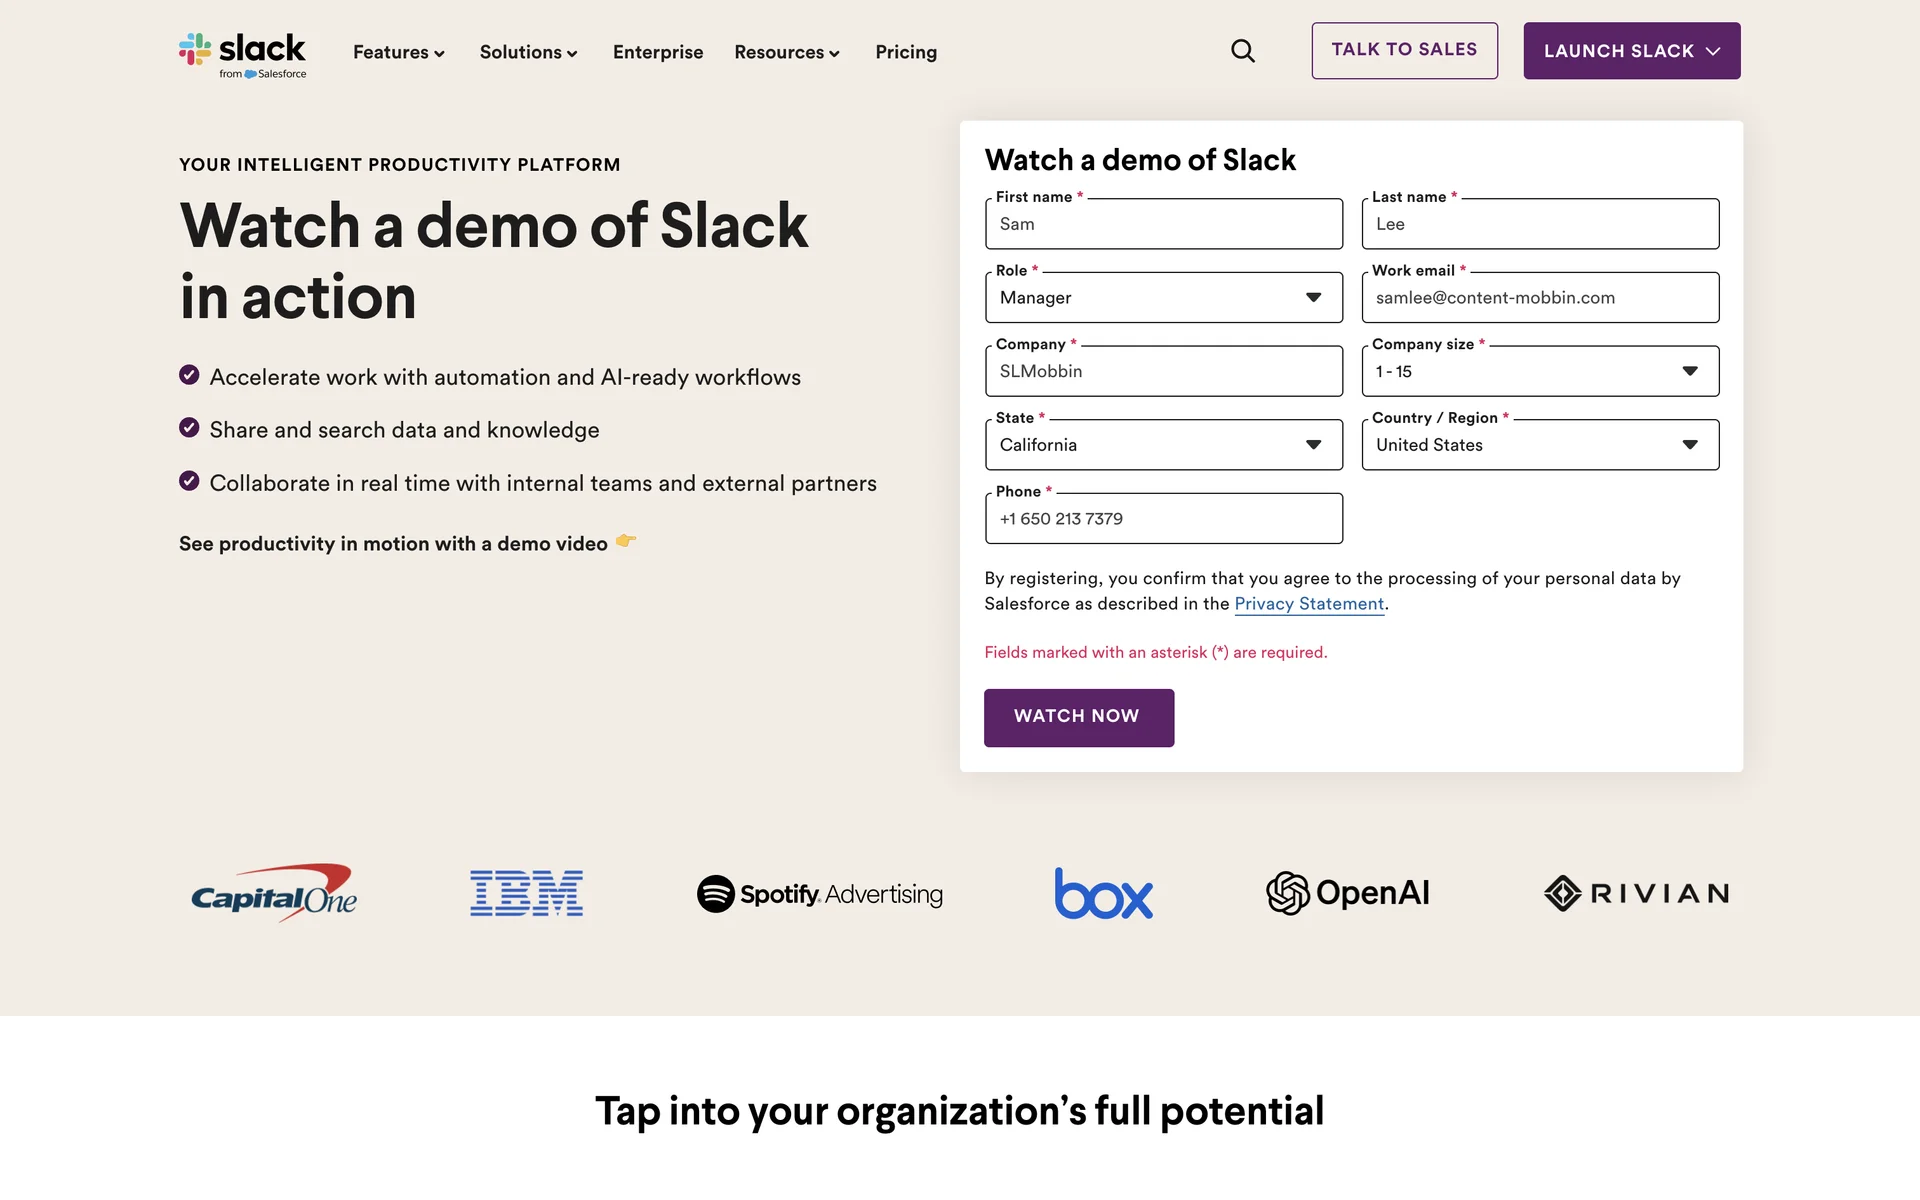Open the Privacy Statement link
This screenshot has width=1920, height=1200.
tap(1308, 604)
